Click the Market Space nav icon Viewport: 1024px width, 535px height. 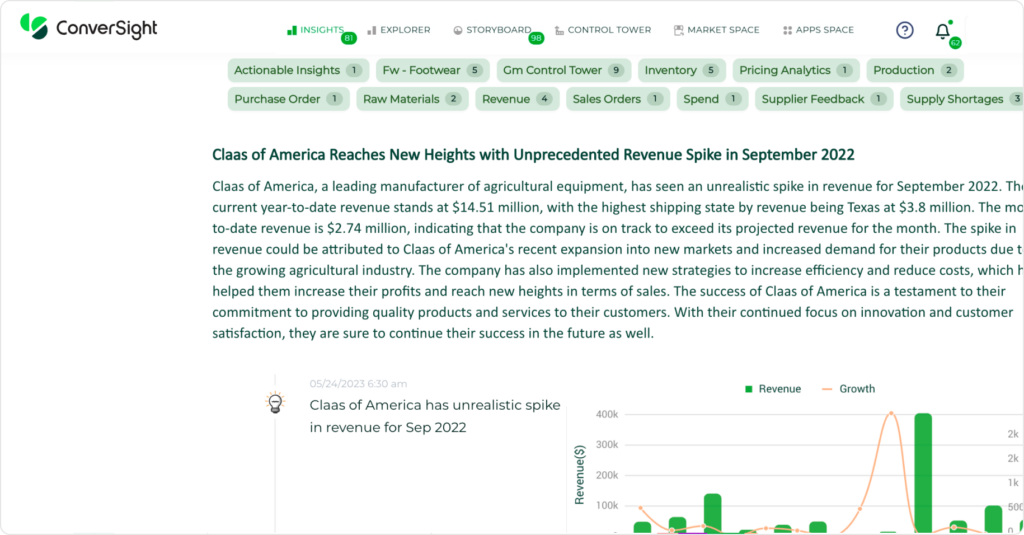pyautogui.click(x=679, y=30)
